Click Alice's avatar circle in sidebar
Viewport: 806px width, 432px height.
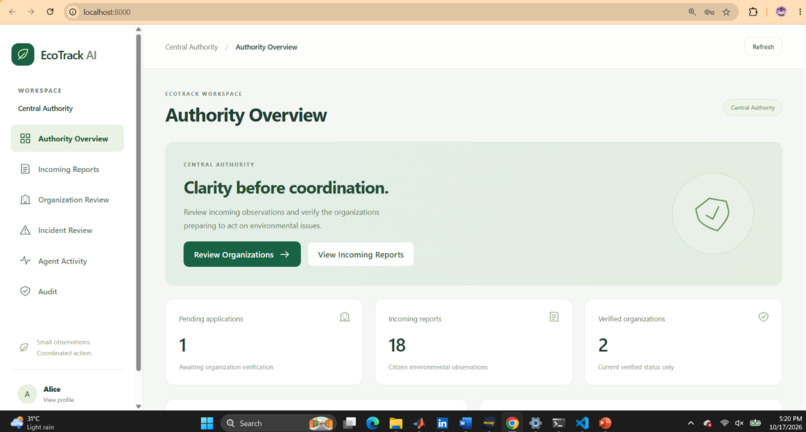click(x=27, y=394)
